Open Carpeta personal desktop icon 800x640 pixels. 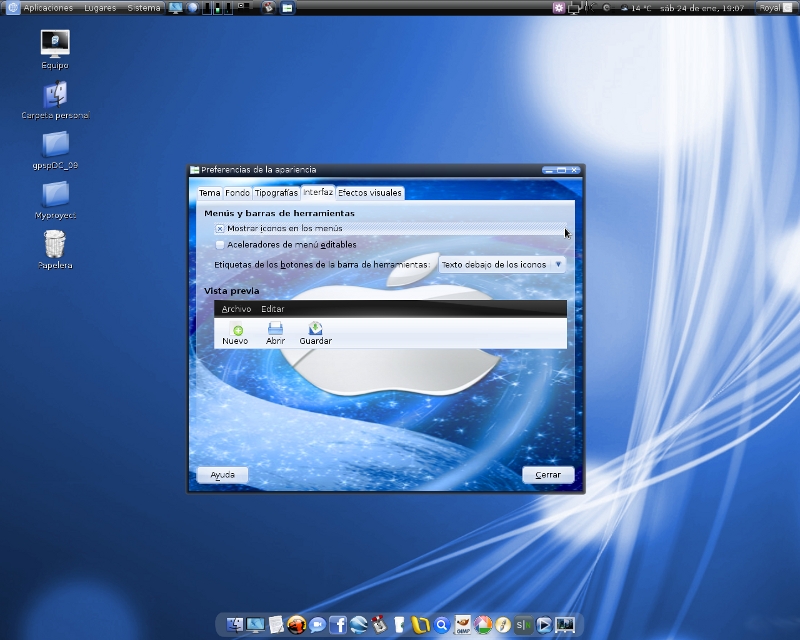pyautogui.click(x=55, y=100)
